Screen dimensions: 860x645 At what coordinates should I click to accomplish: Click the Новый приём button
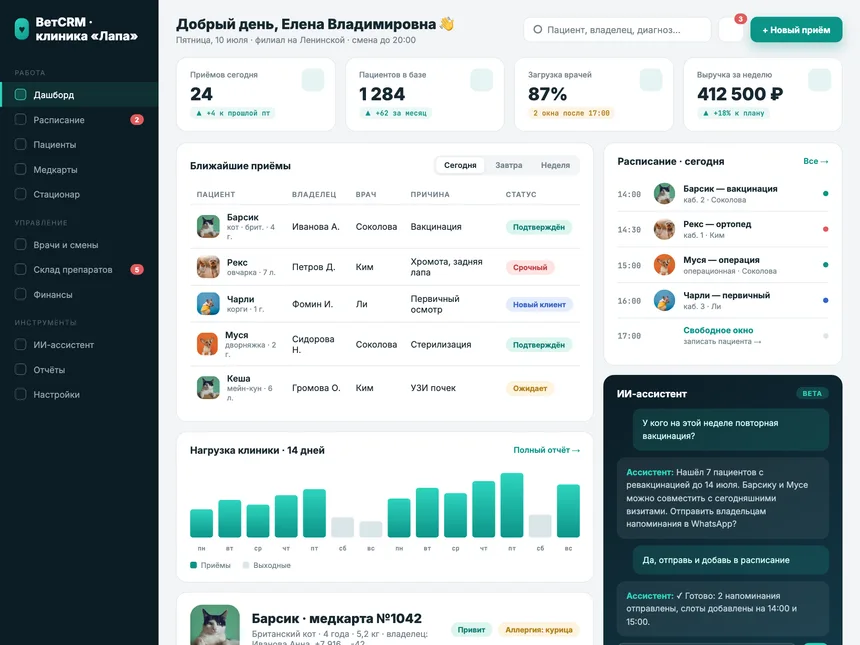tap(796, 30)
